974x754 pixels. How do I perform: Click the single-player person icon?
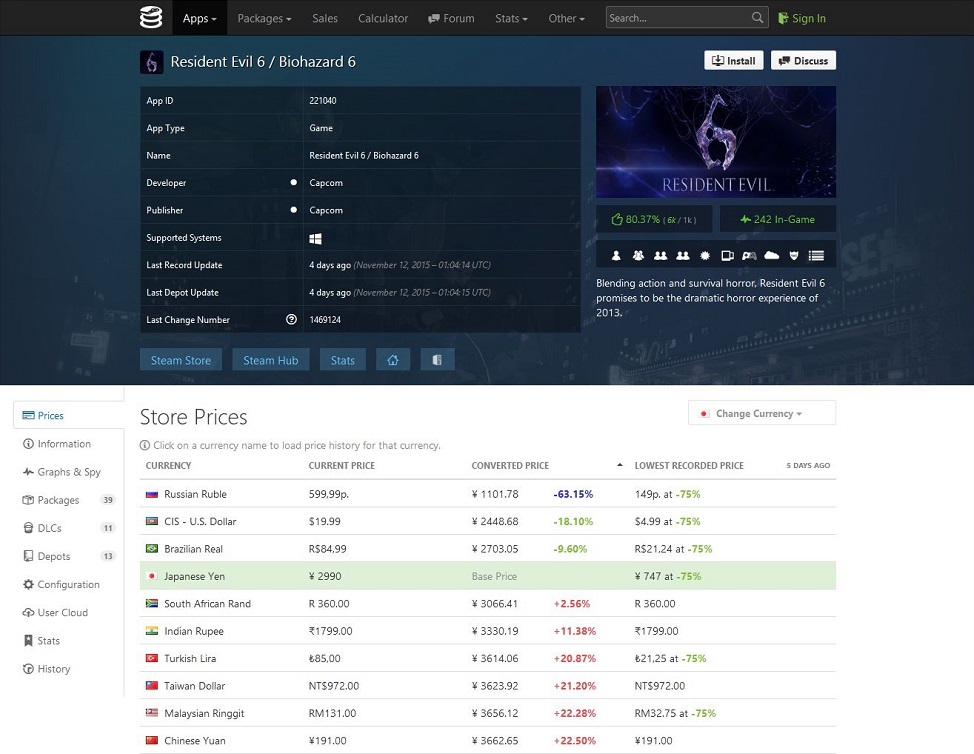click(x=616, y=256)
